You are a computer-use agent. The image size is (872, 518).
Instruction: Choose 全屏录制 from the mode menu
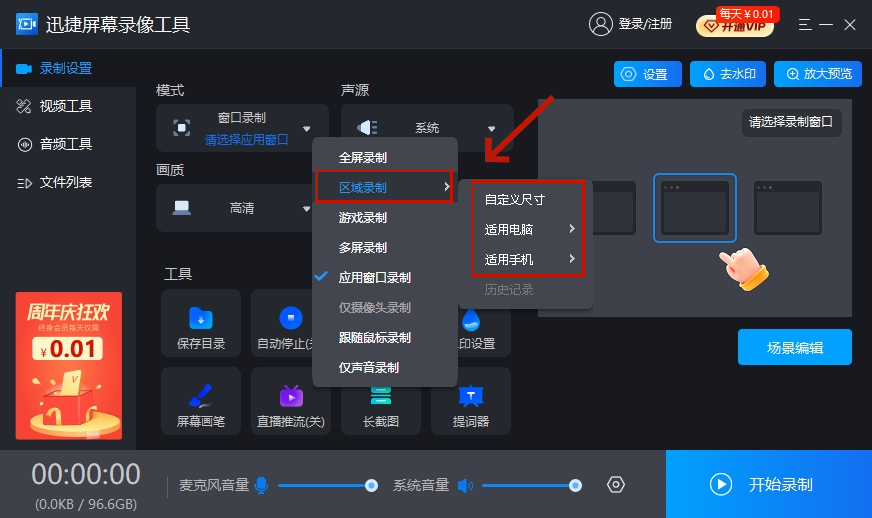click(385, 157)
